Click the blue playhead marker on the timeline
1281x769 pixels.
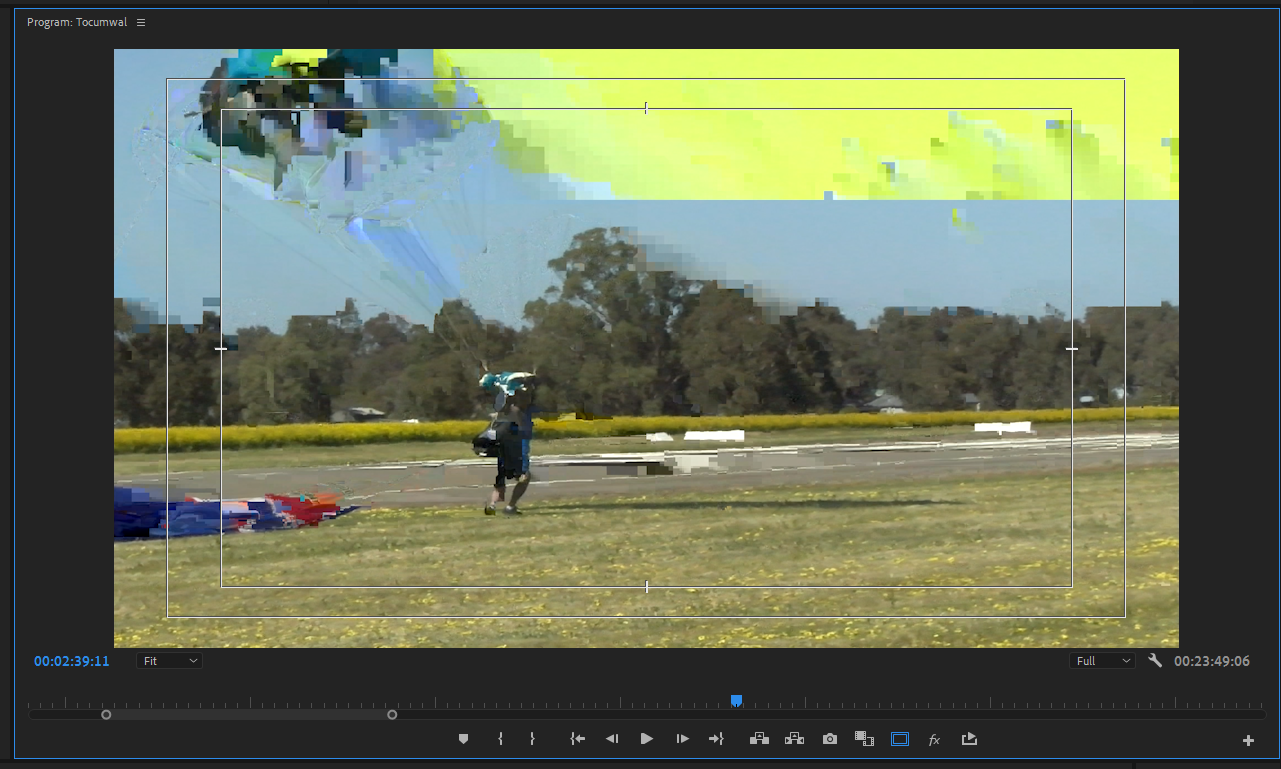[x=735, y=700]
